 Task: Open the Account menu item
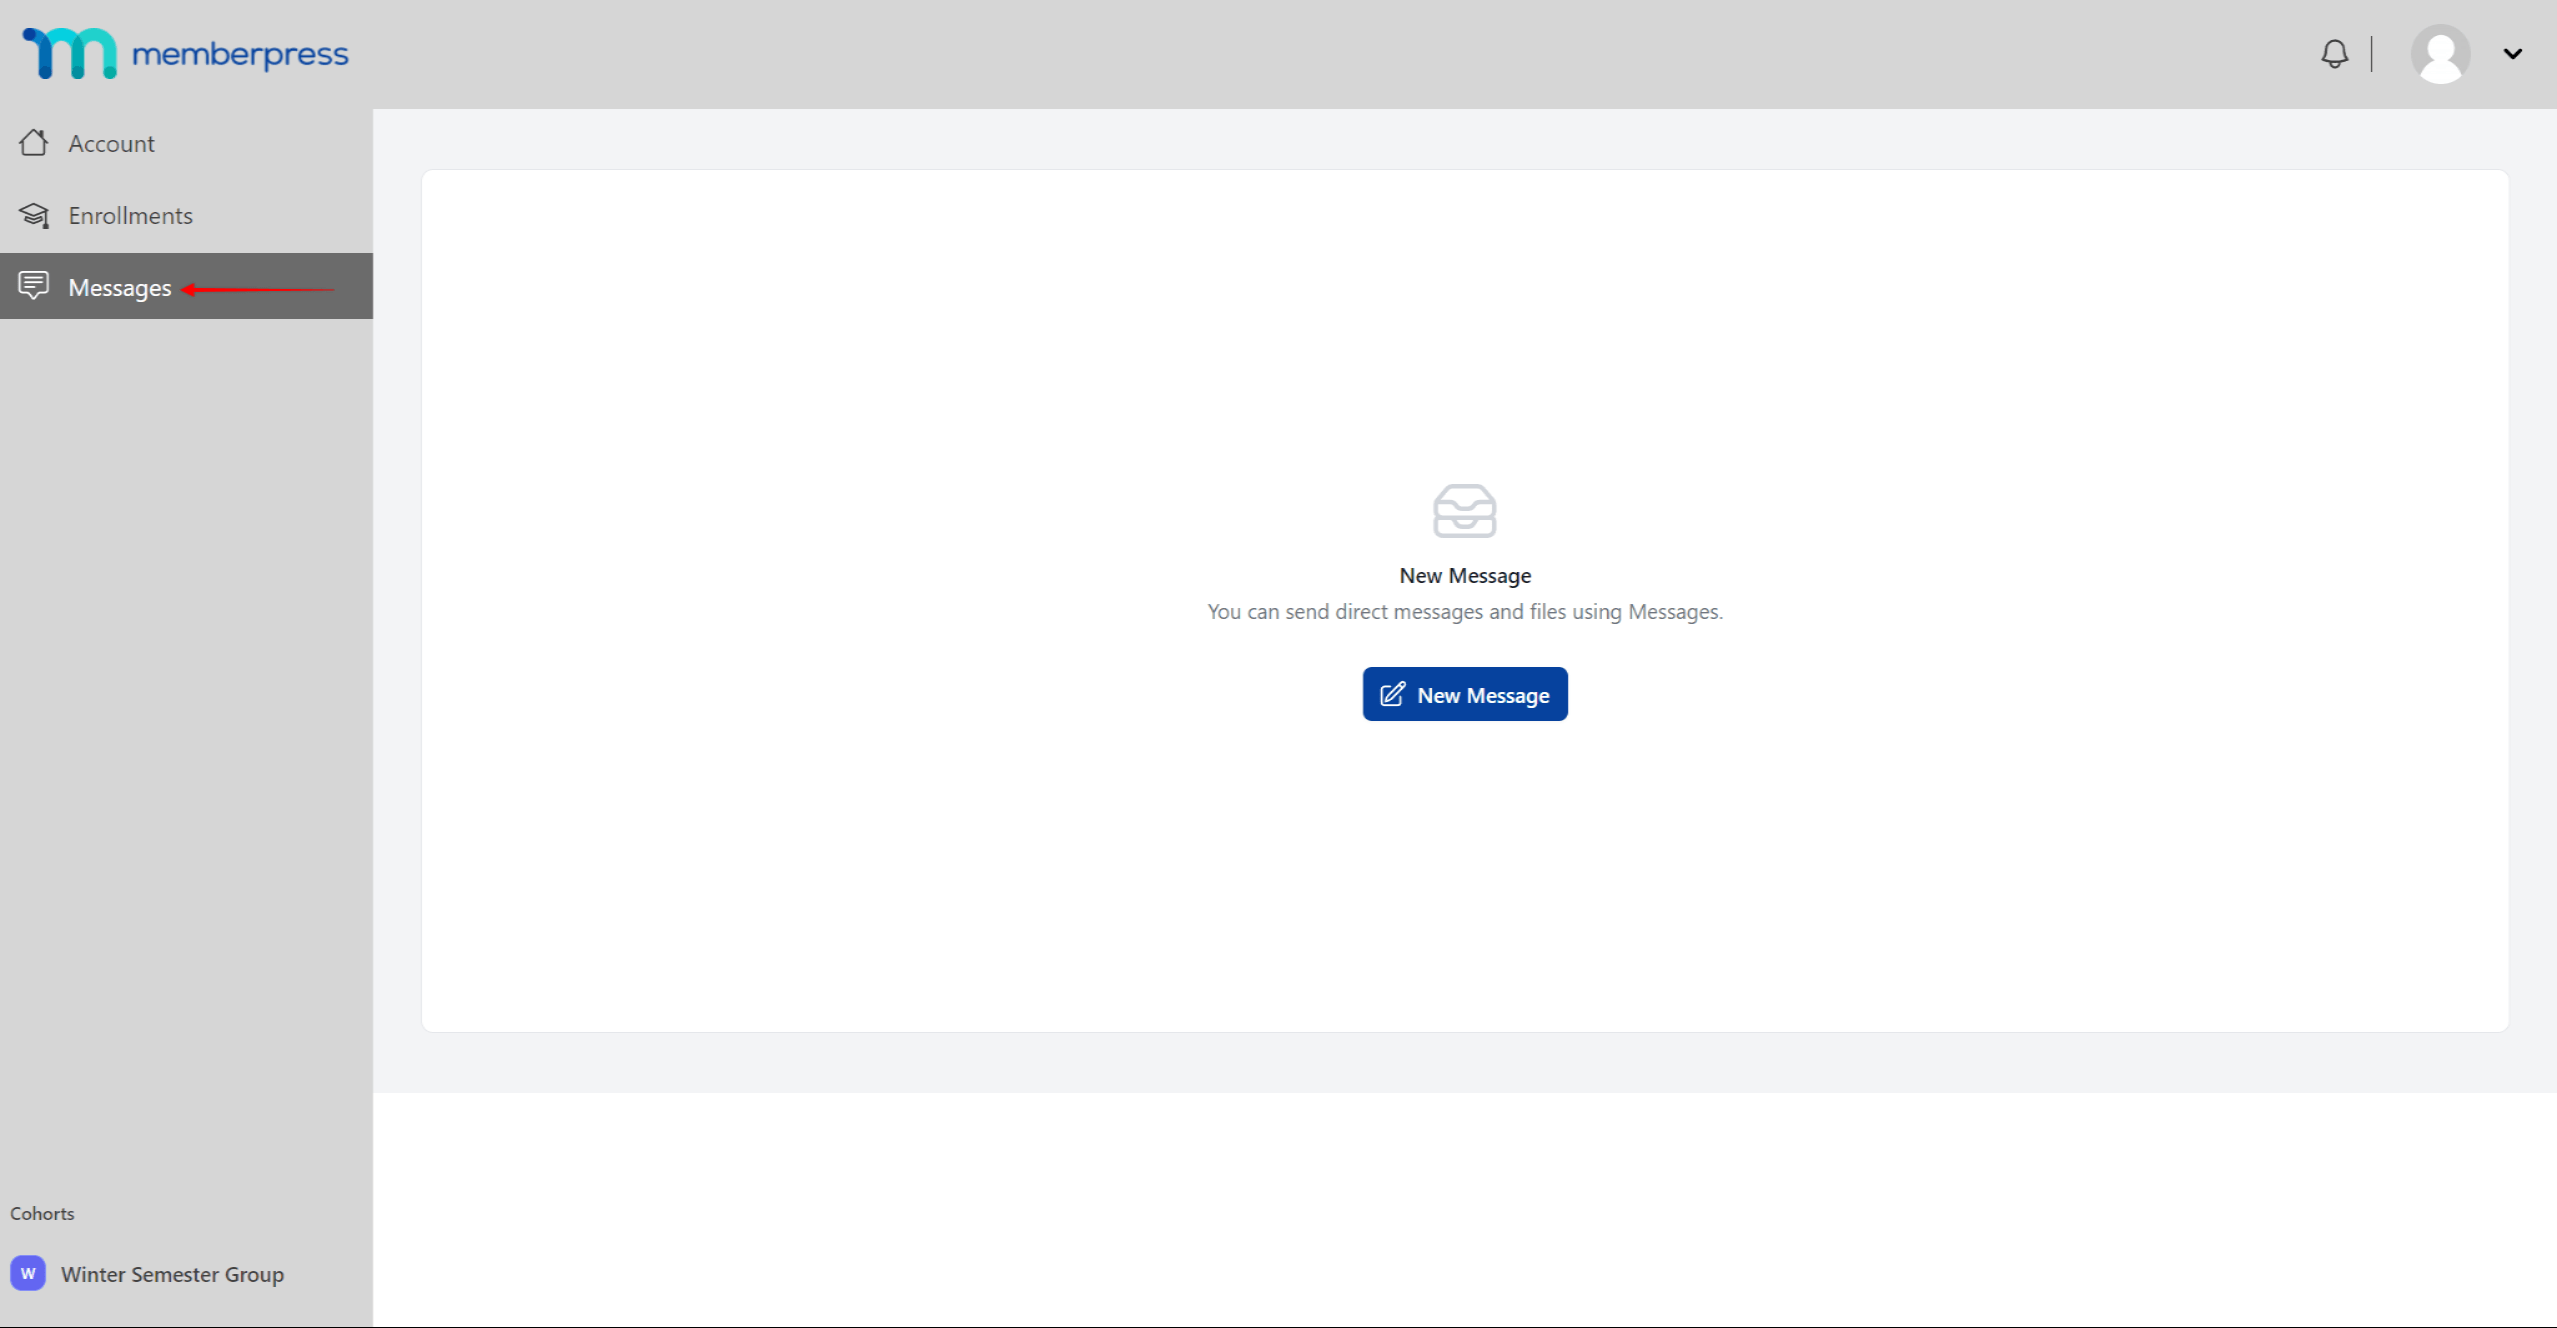tap(186, 143)
